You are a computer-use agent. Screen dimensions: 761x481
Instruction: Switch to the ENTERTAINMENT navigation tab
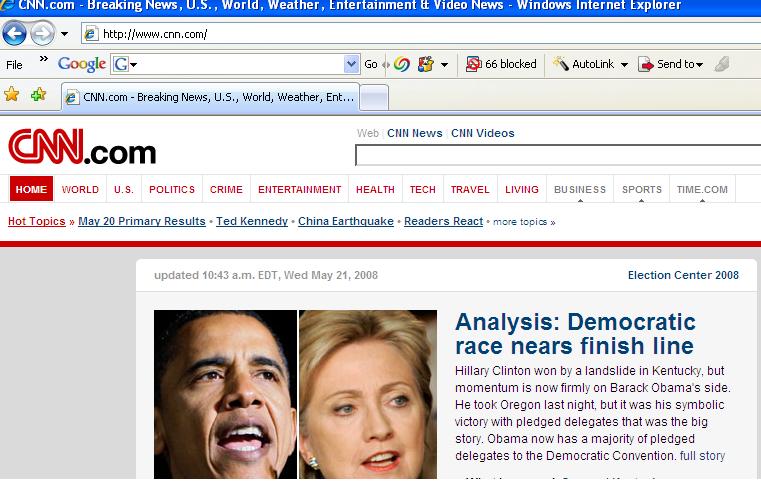(x=299, y=189)
